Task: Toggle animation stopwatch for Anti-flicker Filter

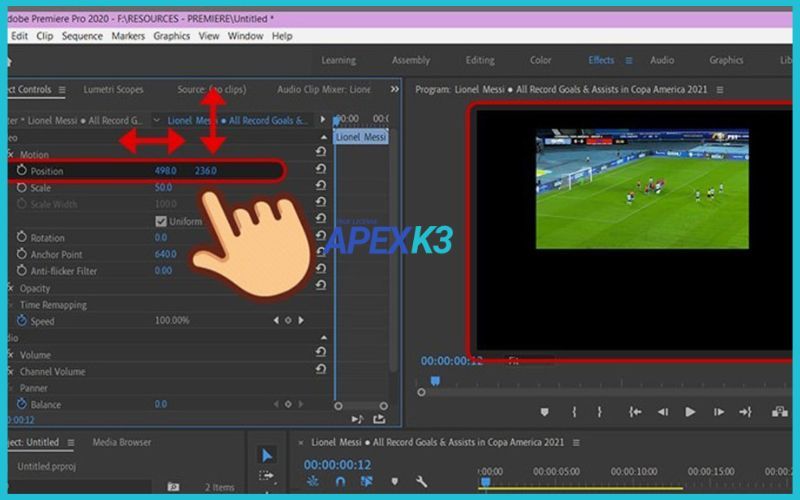Action: click(21, 270)
